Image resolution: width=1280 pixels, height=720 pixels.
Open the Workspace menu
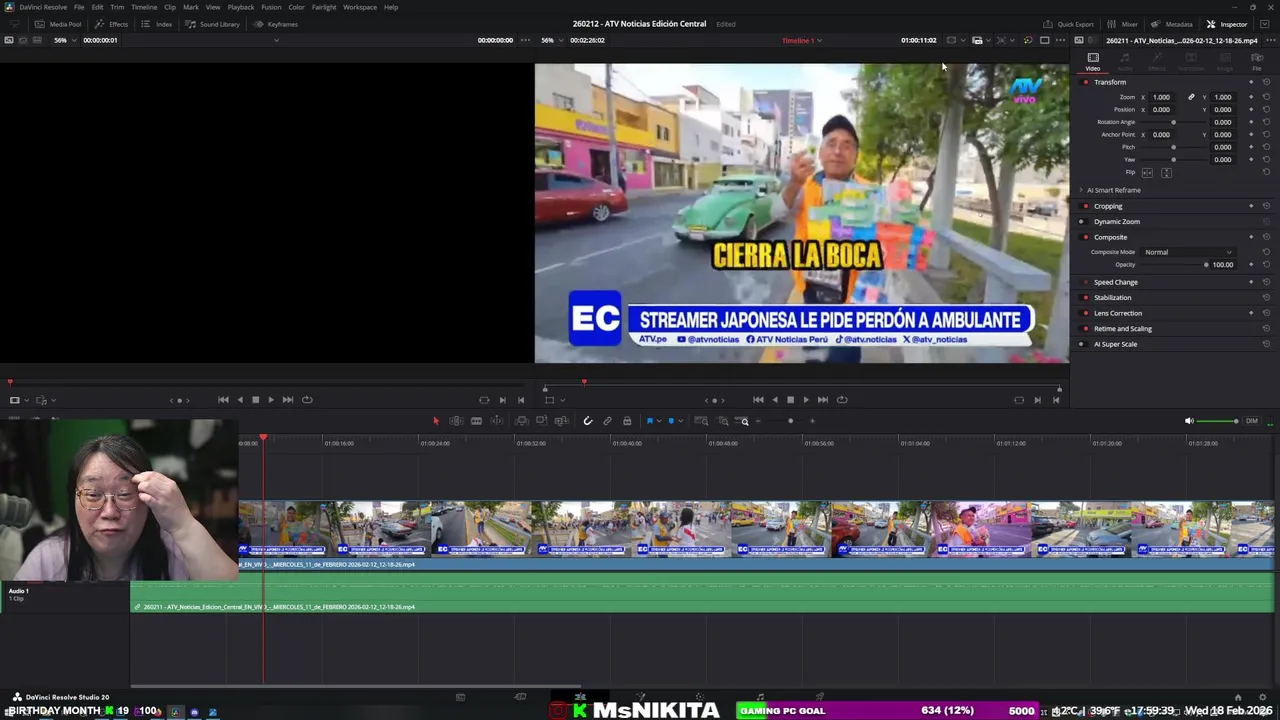(x=360, y=7)
